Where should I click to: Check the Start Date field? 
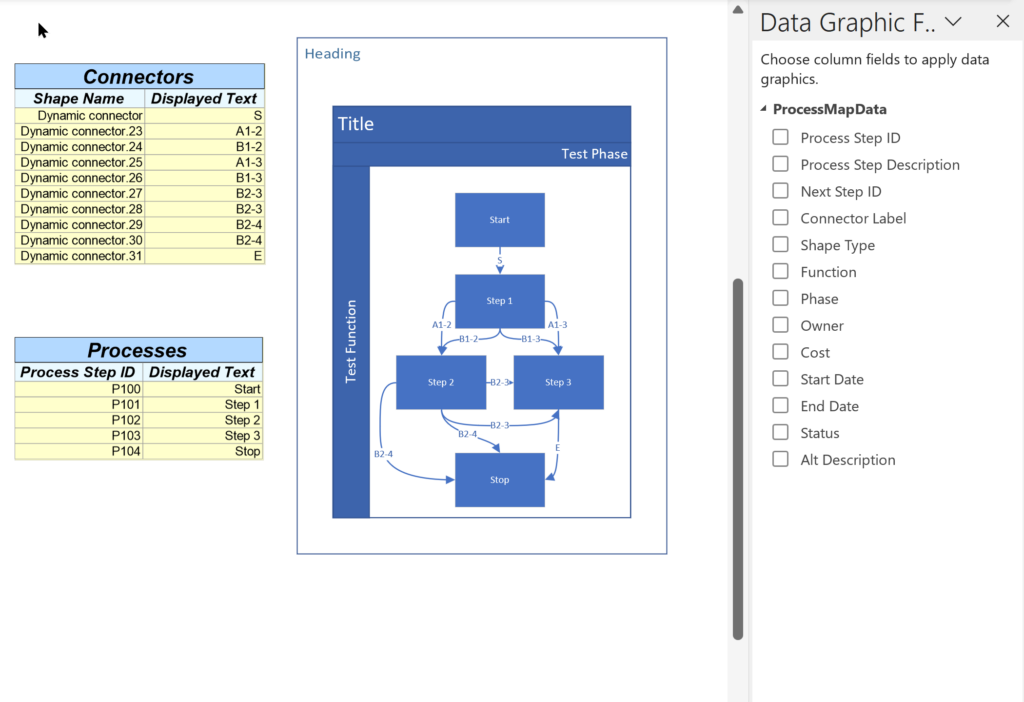(x=780, y=379)
